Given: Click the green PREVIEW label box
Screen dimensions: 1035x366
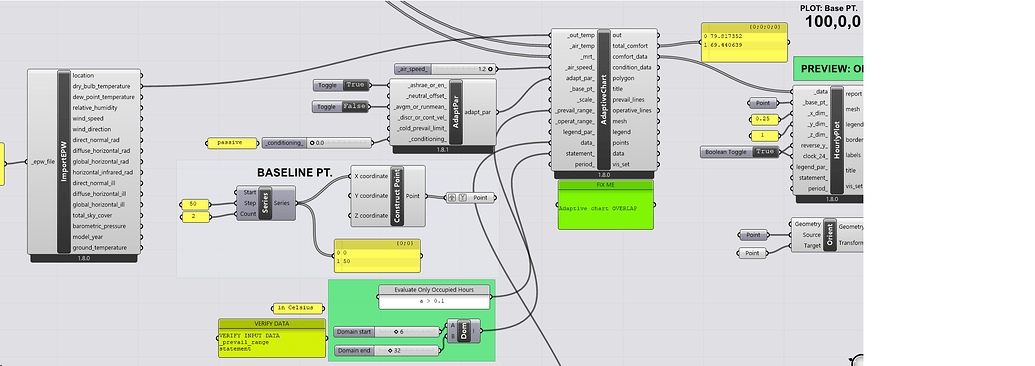Looking at the screenshot, I should [x=828, y=69].
